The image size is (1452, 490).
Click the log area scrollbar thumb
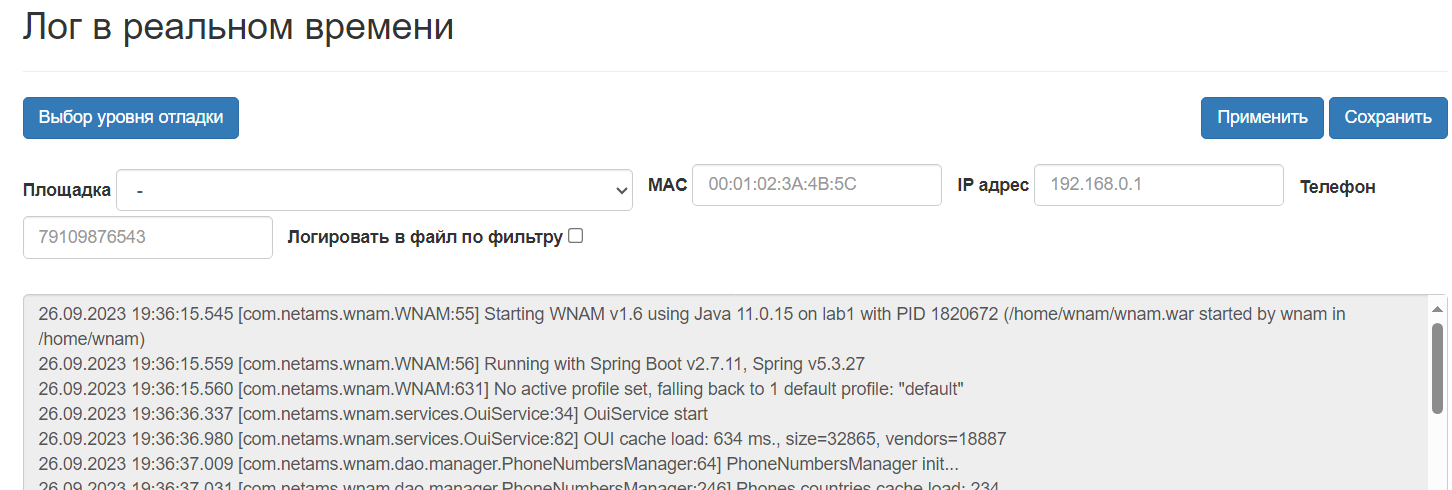[1438, 365]
